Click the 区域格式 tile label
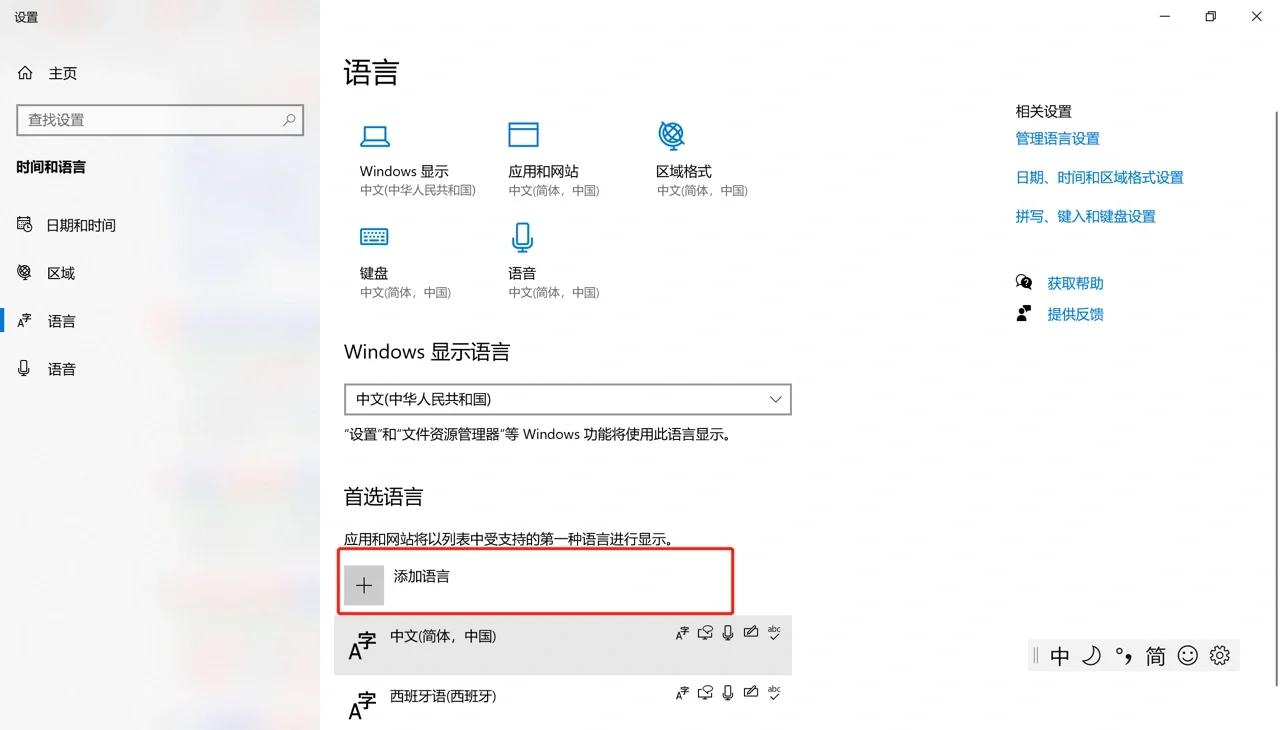Viewport: 1280px width, 730px height. coord(684,171)
